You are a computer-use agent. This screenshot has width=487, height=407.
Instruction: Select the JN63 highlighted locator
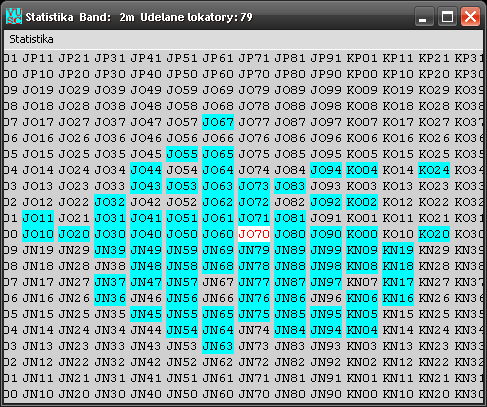coord(218,346)
